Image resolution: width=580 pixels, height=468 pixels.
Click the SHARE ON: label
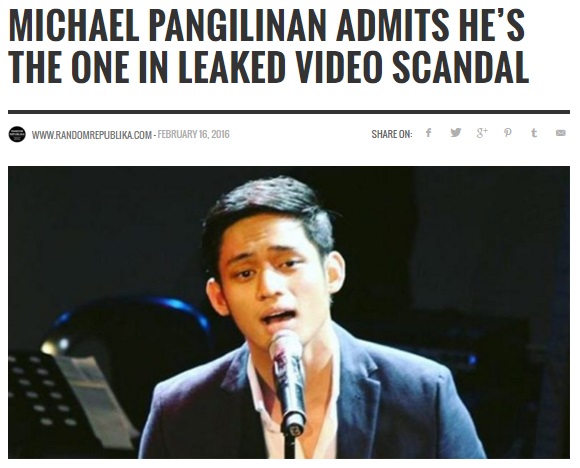392,134
